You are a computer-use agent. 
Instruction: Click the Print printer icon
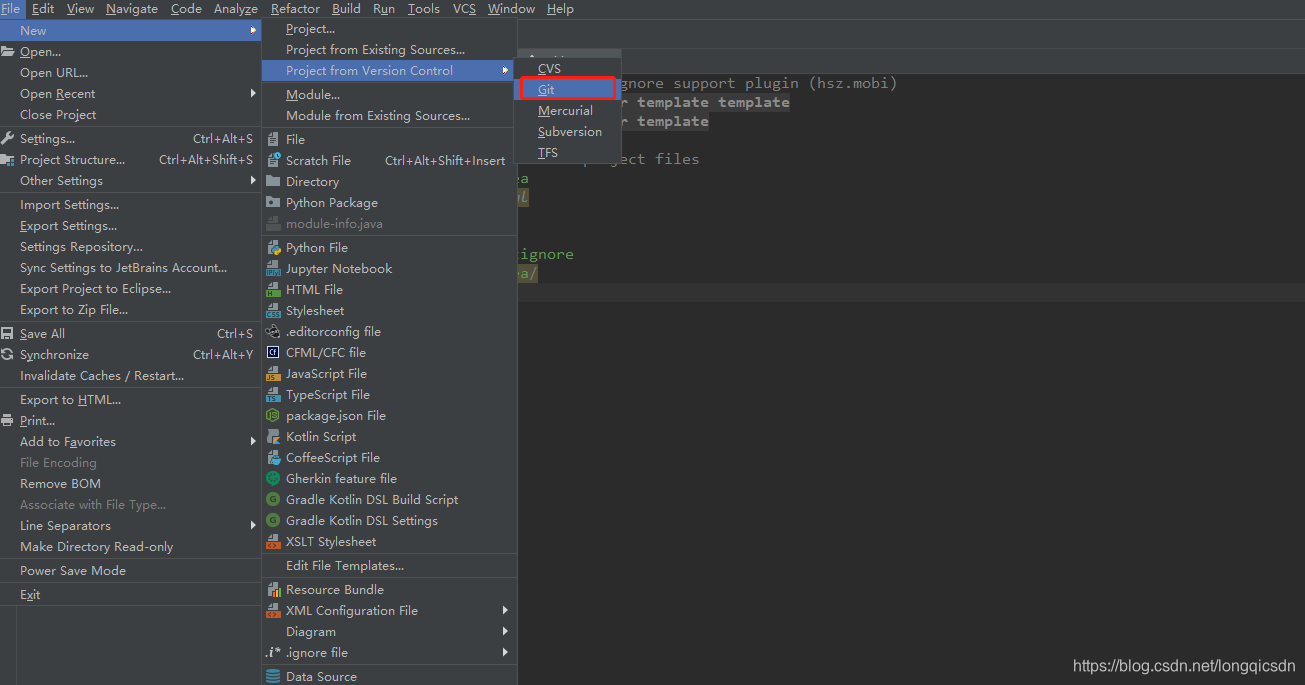8,421
